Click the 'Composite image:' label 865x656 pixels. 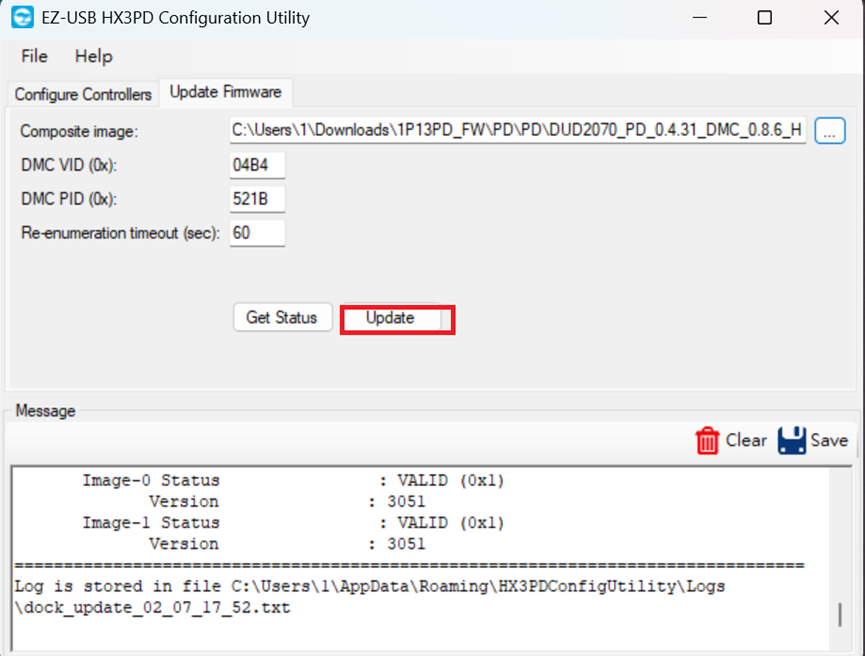point(79,131)
